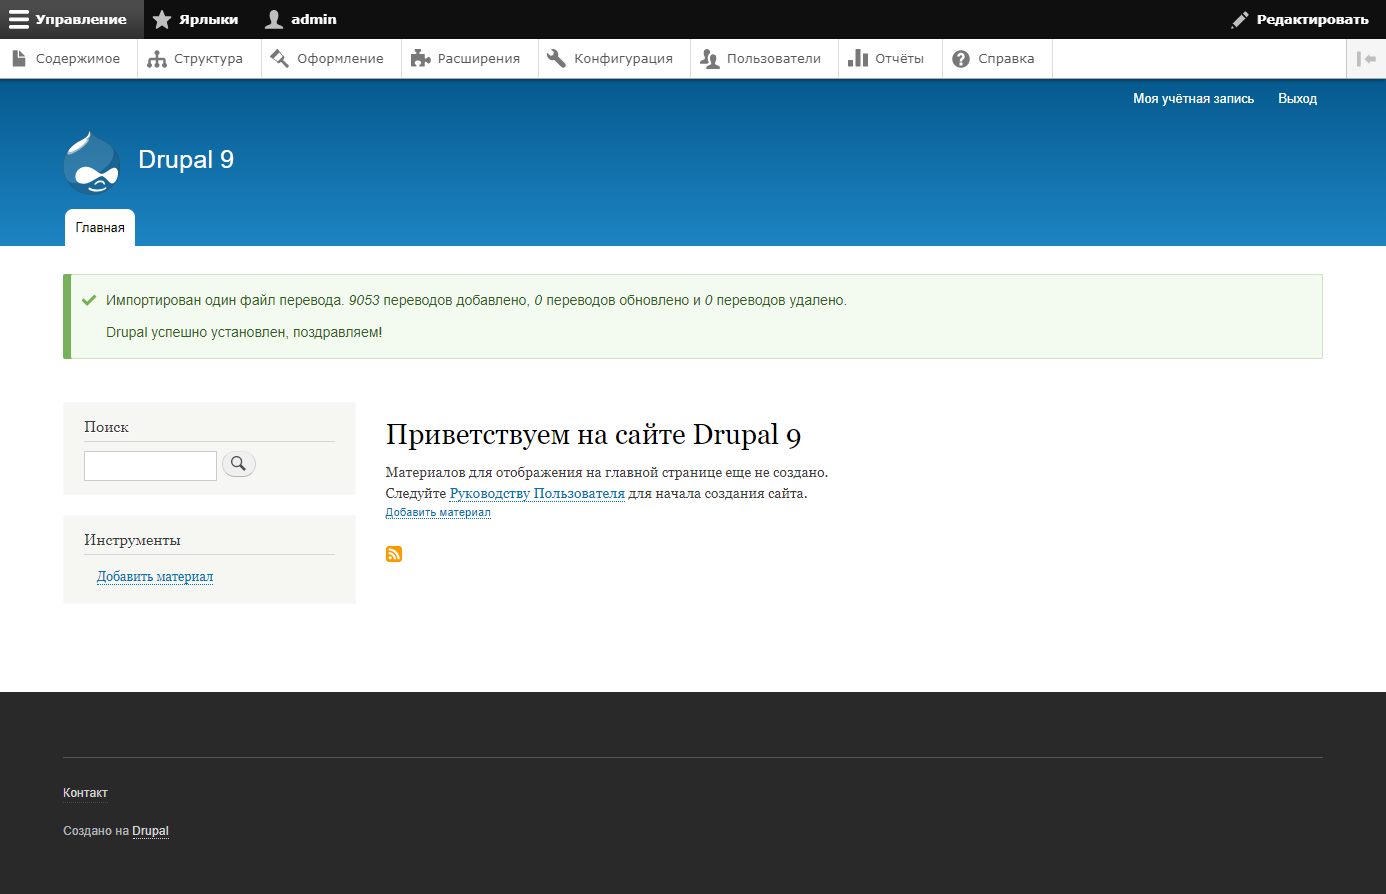The height and width of the screenshot is (894, 1386).
Task: Click the people icon beside Пользователи
Action: (x=710, y=59)
